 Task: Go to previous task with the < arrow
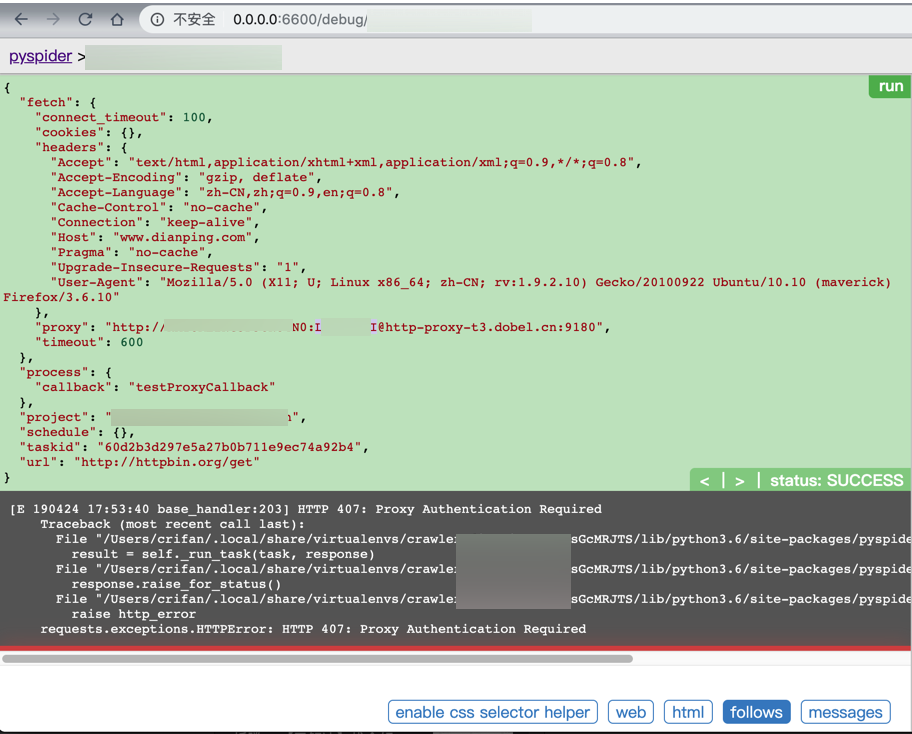704,481
